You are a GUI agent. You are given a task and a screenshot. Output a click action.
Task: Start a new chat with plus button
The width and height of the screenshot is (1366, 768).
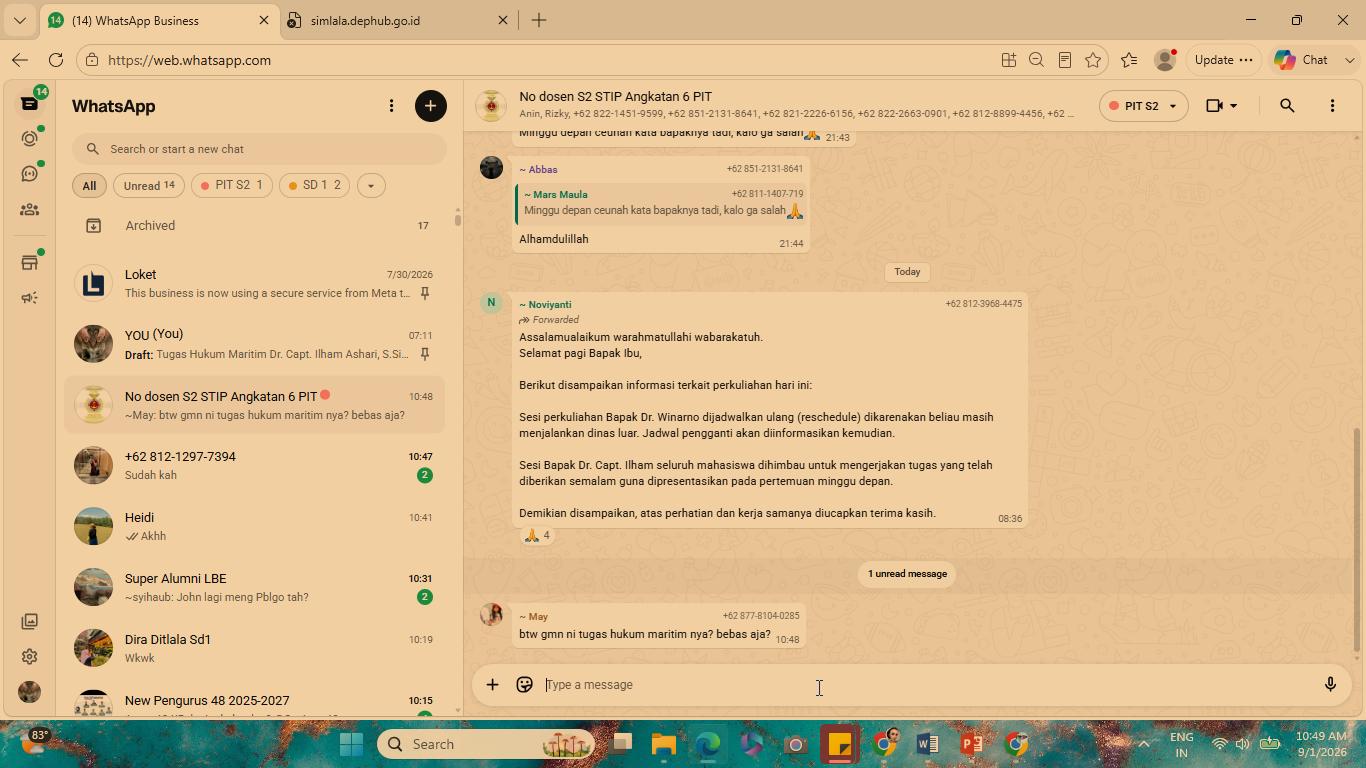[x=431, y=106]
